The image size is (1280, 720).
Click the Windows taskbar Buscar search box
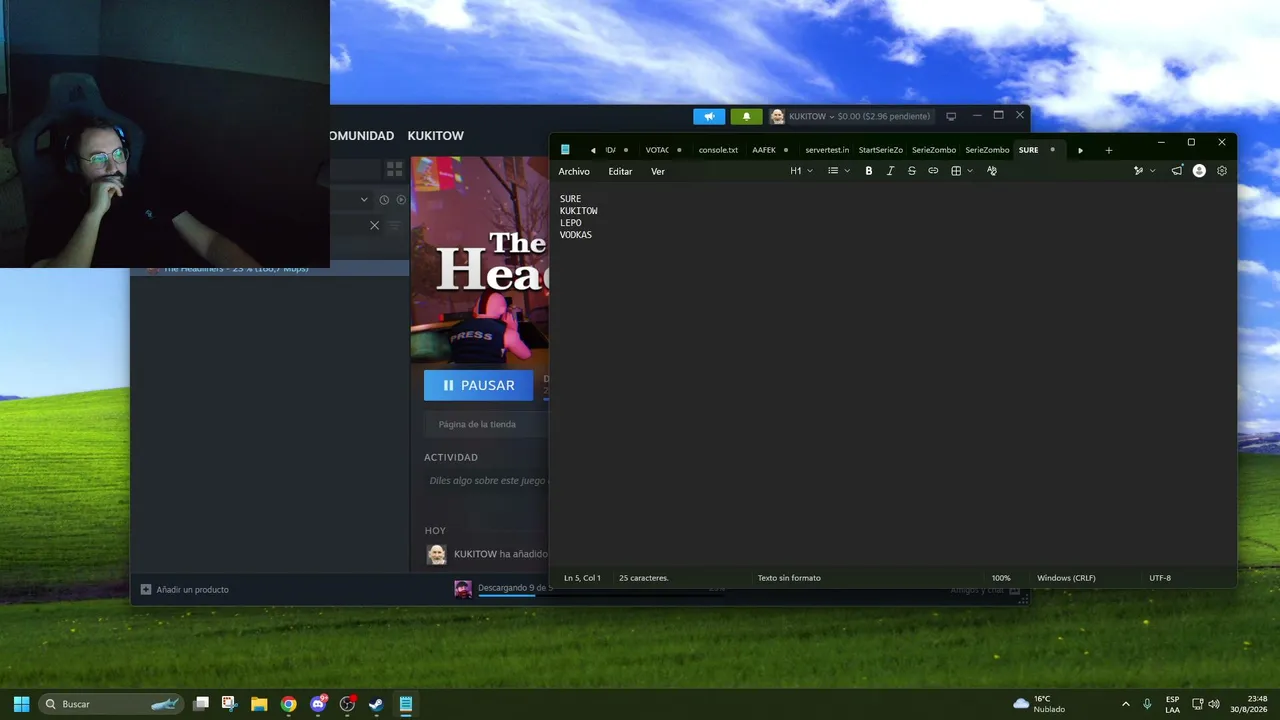tap(112, 704)
